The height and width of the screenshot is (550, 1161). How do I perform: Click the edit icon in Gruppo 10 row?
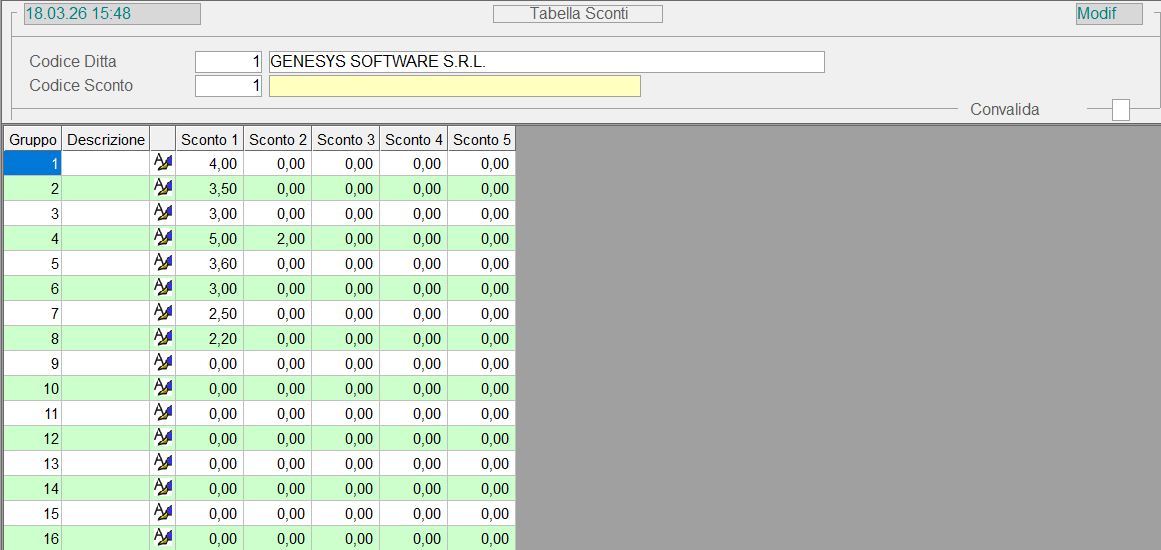[162, 388]
